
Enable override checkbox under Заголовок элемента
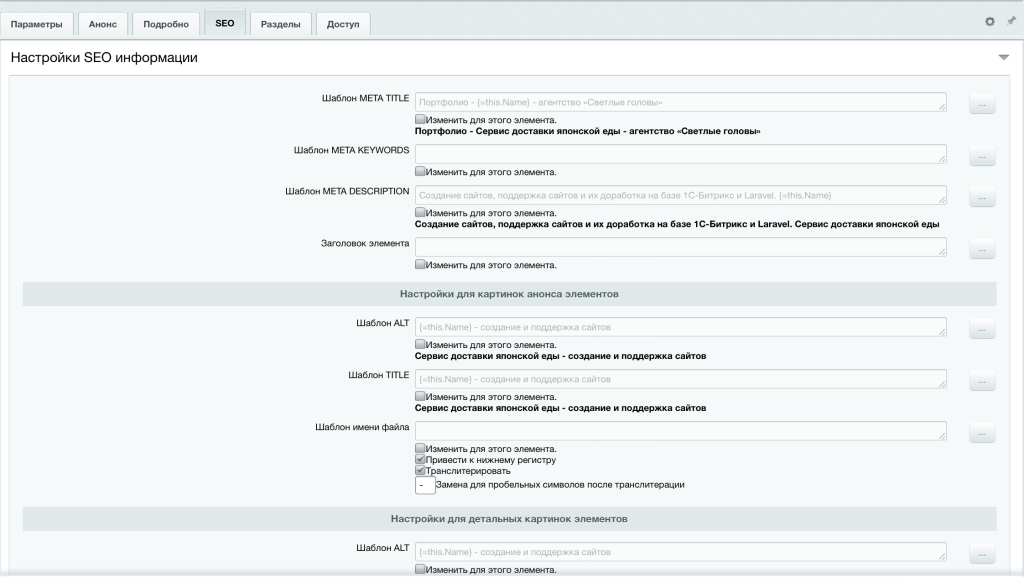420,264
